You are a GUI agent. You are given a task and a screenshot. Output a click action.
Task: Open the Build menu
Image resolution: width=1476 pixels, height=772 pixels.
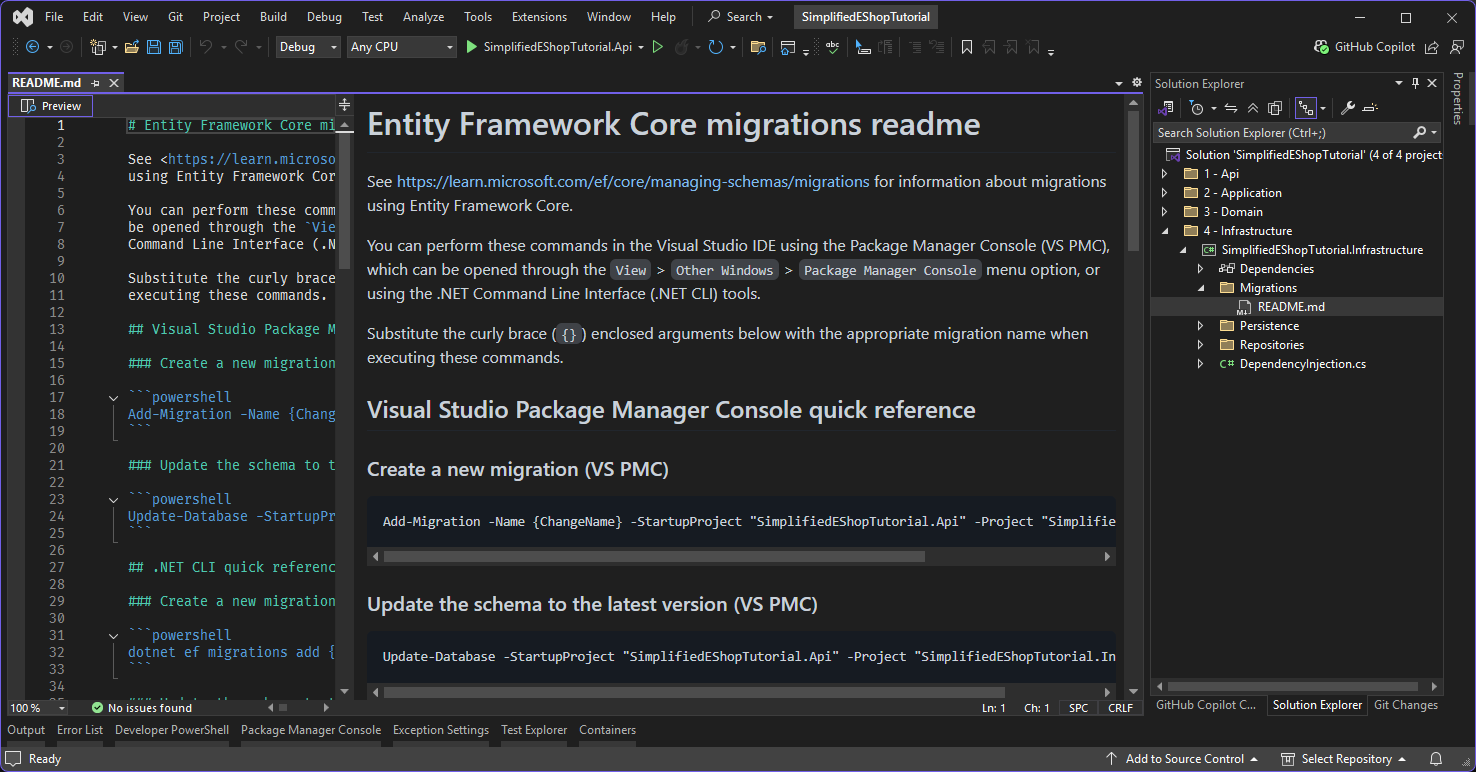pyautogui.click(x=273, y=17)
